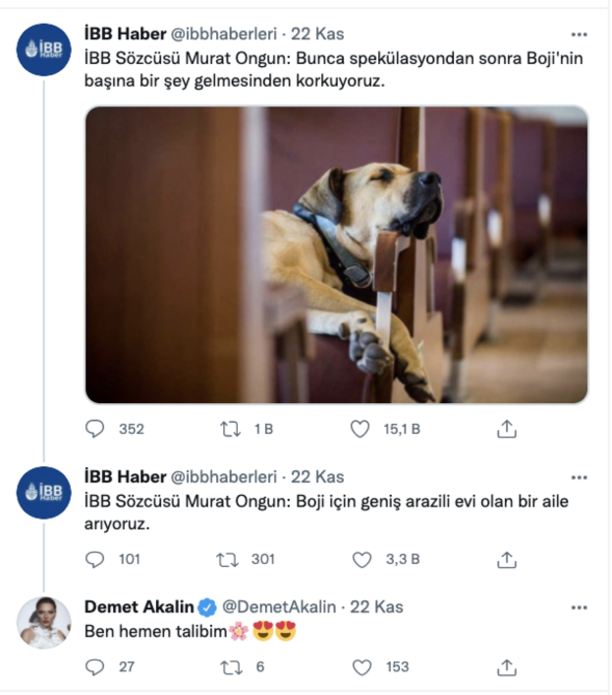The width and height of the screenshot is (612, 695).
Task: Open the sleeping dog photo
Action: coord(336,255)
